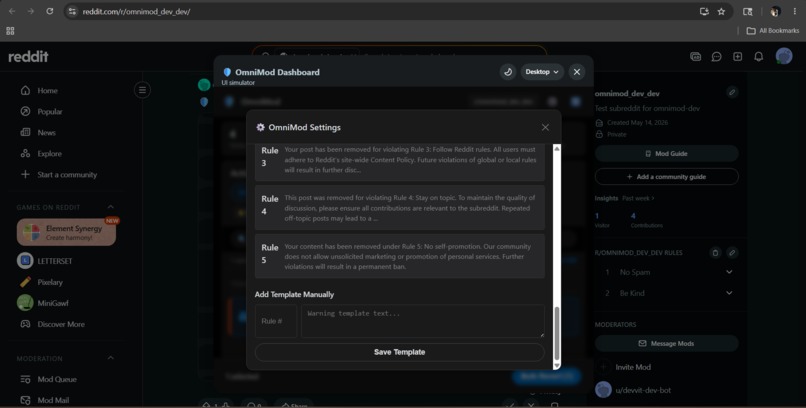
Task: Click the OmniMod Settings gear icon
Action: point(261,127)
